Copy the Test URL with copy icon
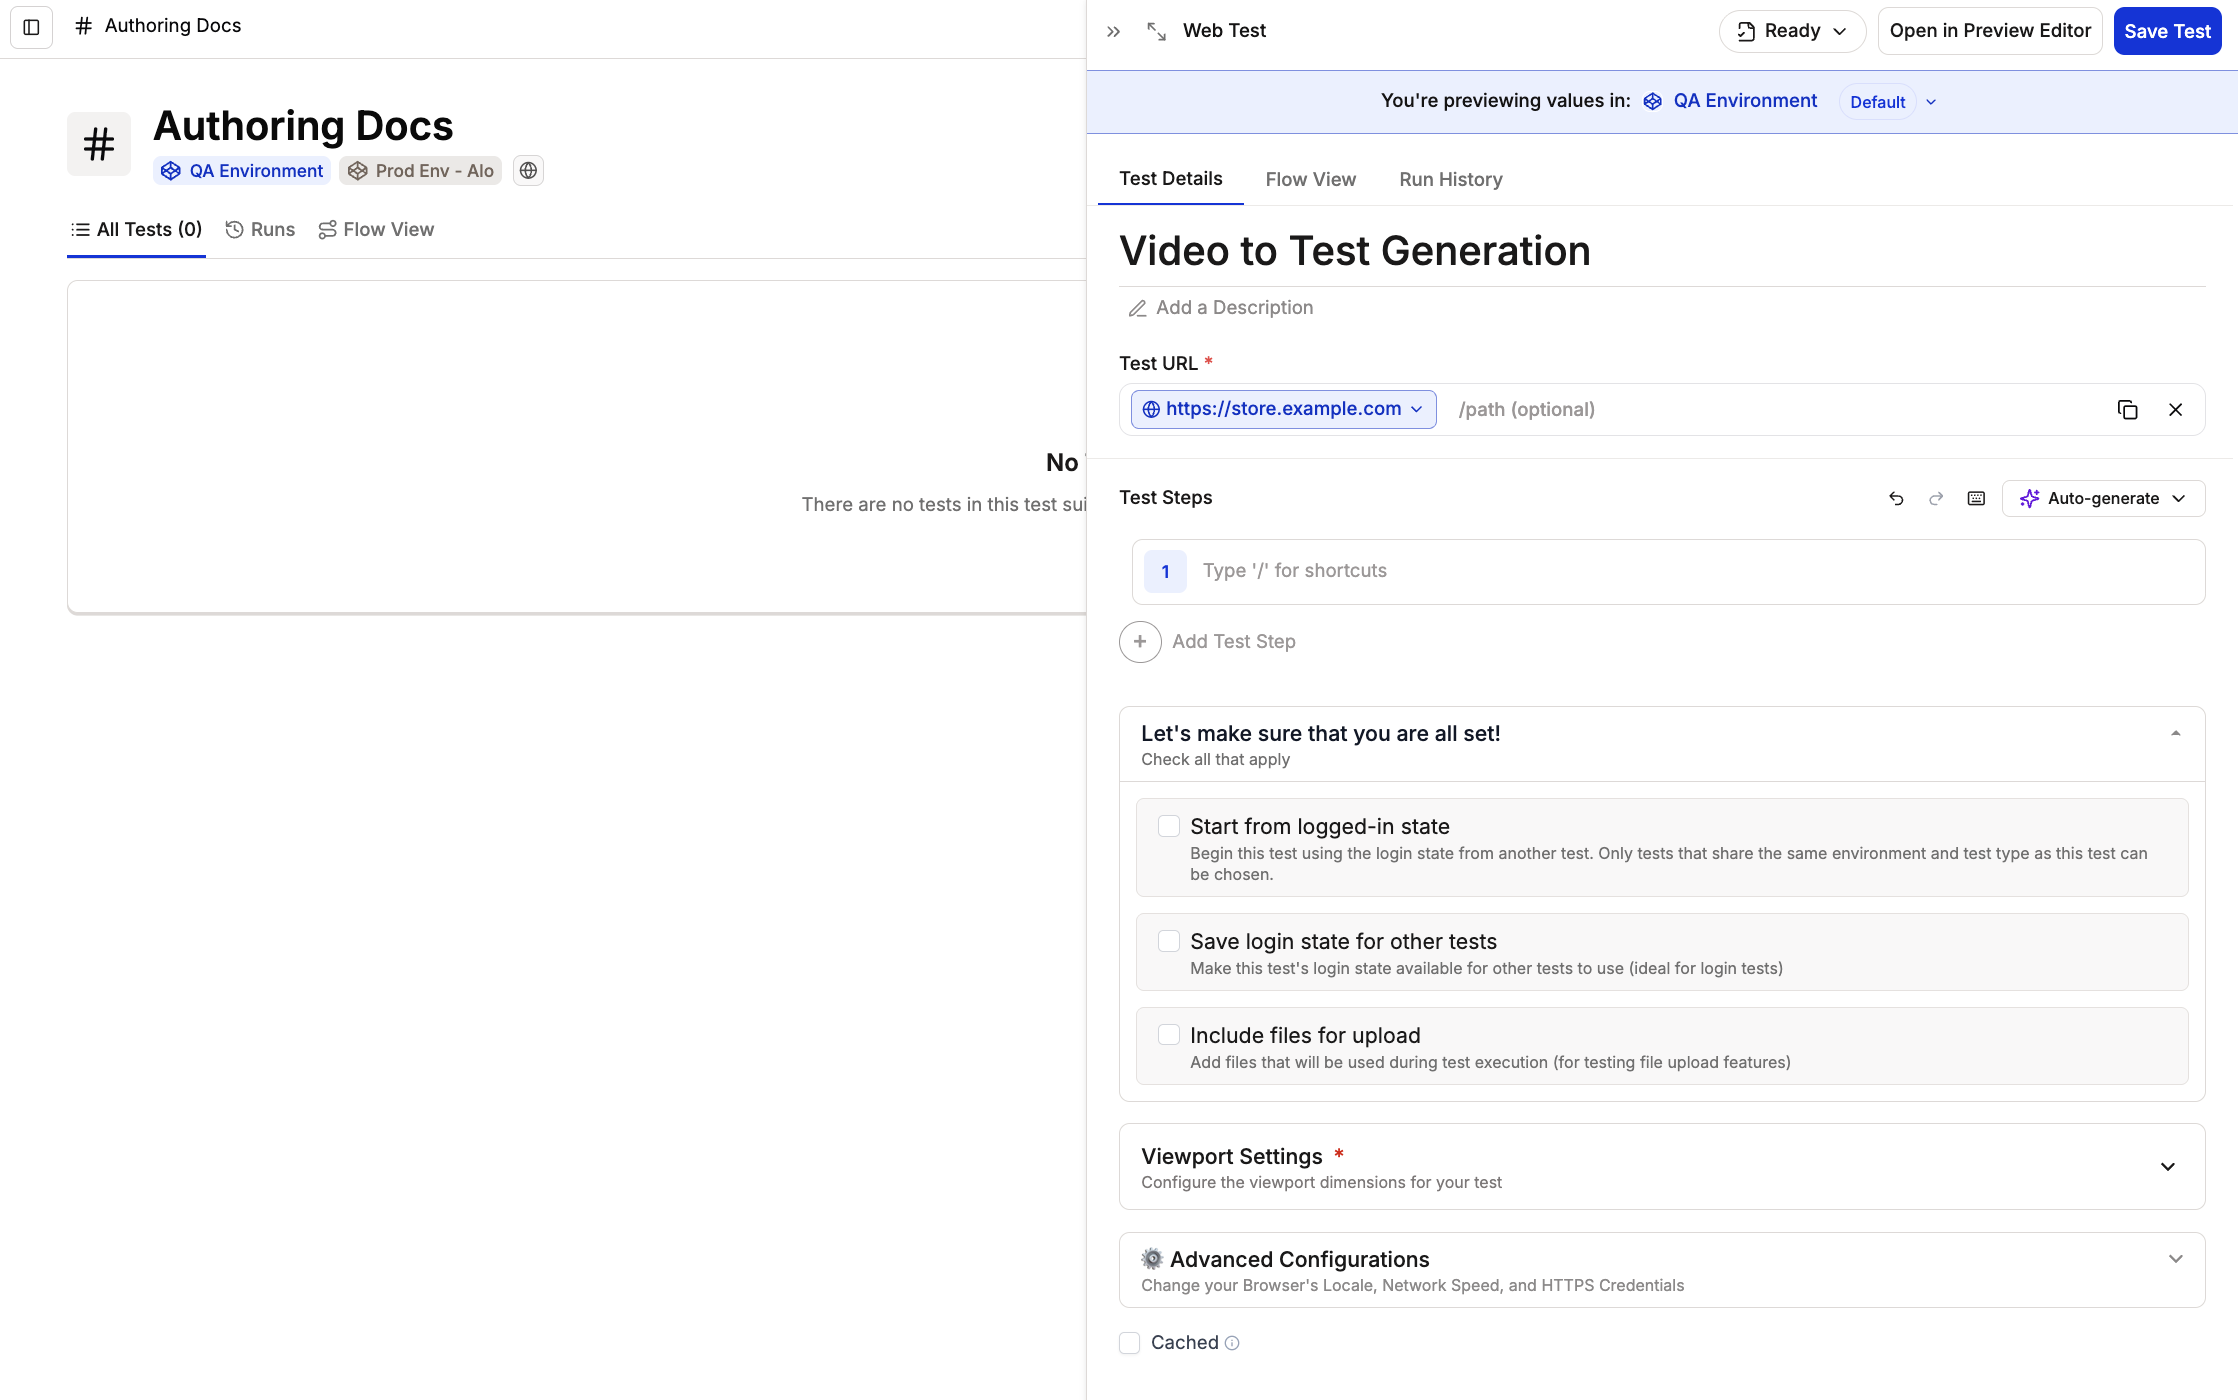Screen dimensions: 2238x1400 (2127, 410)
